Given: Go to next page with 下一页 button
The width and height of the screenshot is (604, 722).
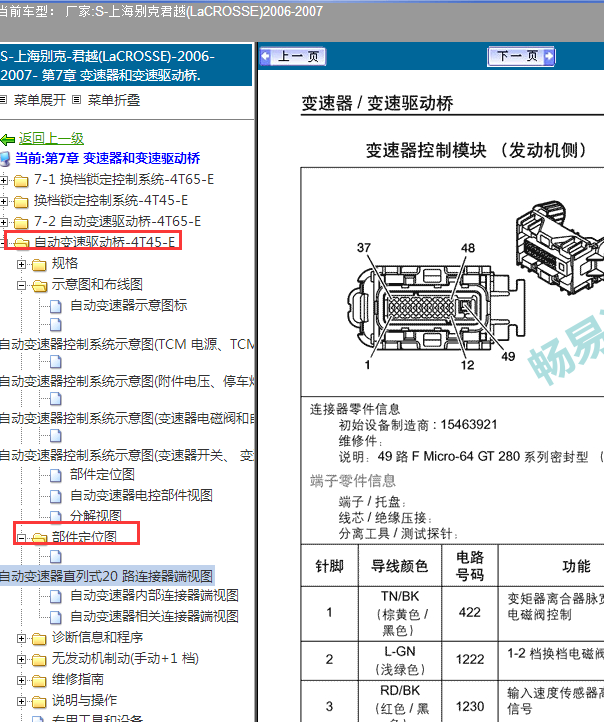Looking at the screenshot, I should coord(521,57).
